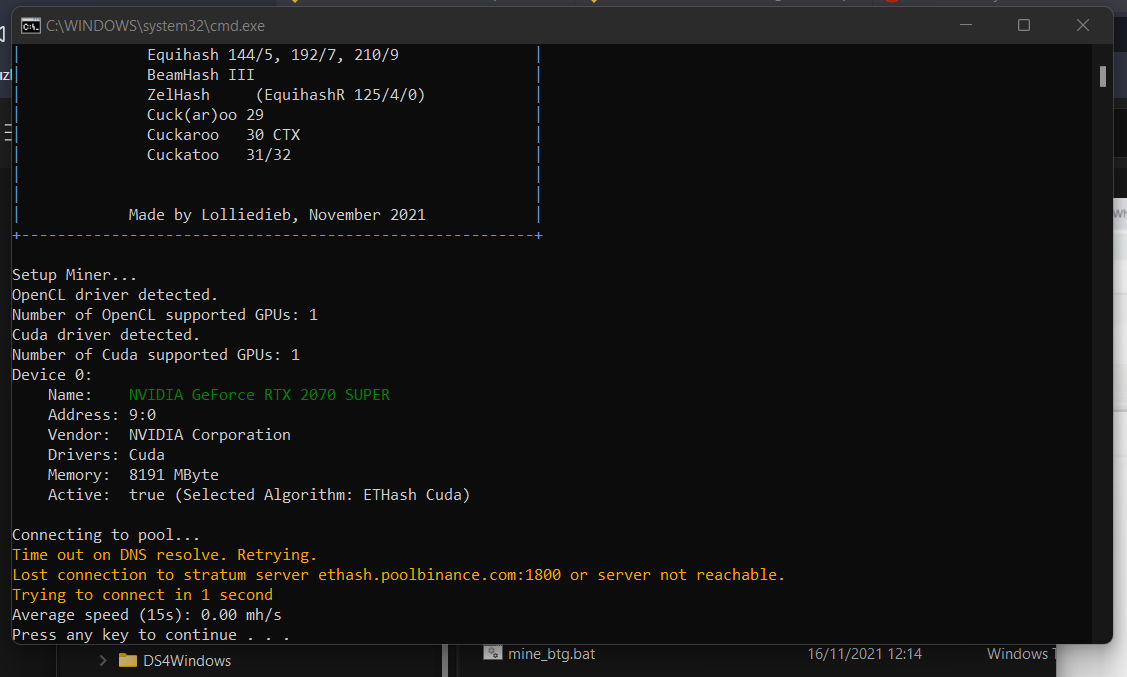Maximize the cmd.exe window

pos(1023,25)
